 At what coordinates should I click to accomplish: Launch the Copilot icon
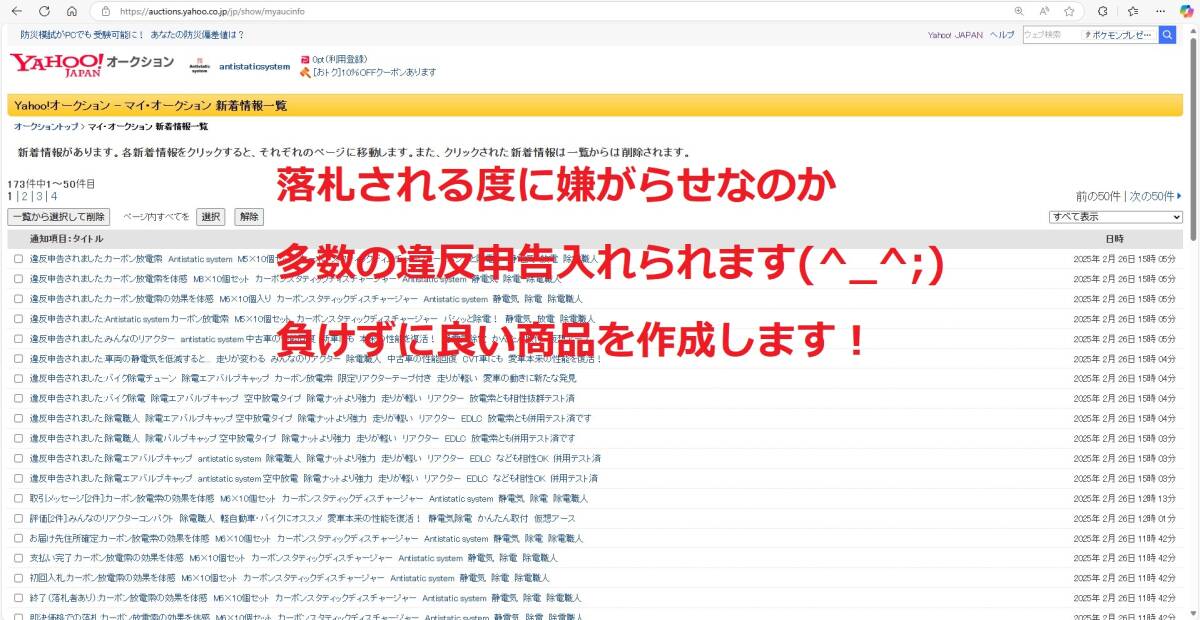(x=1187, y=11)
